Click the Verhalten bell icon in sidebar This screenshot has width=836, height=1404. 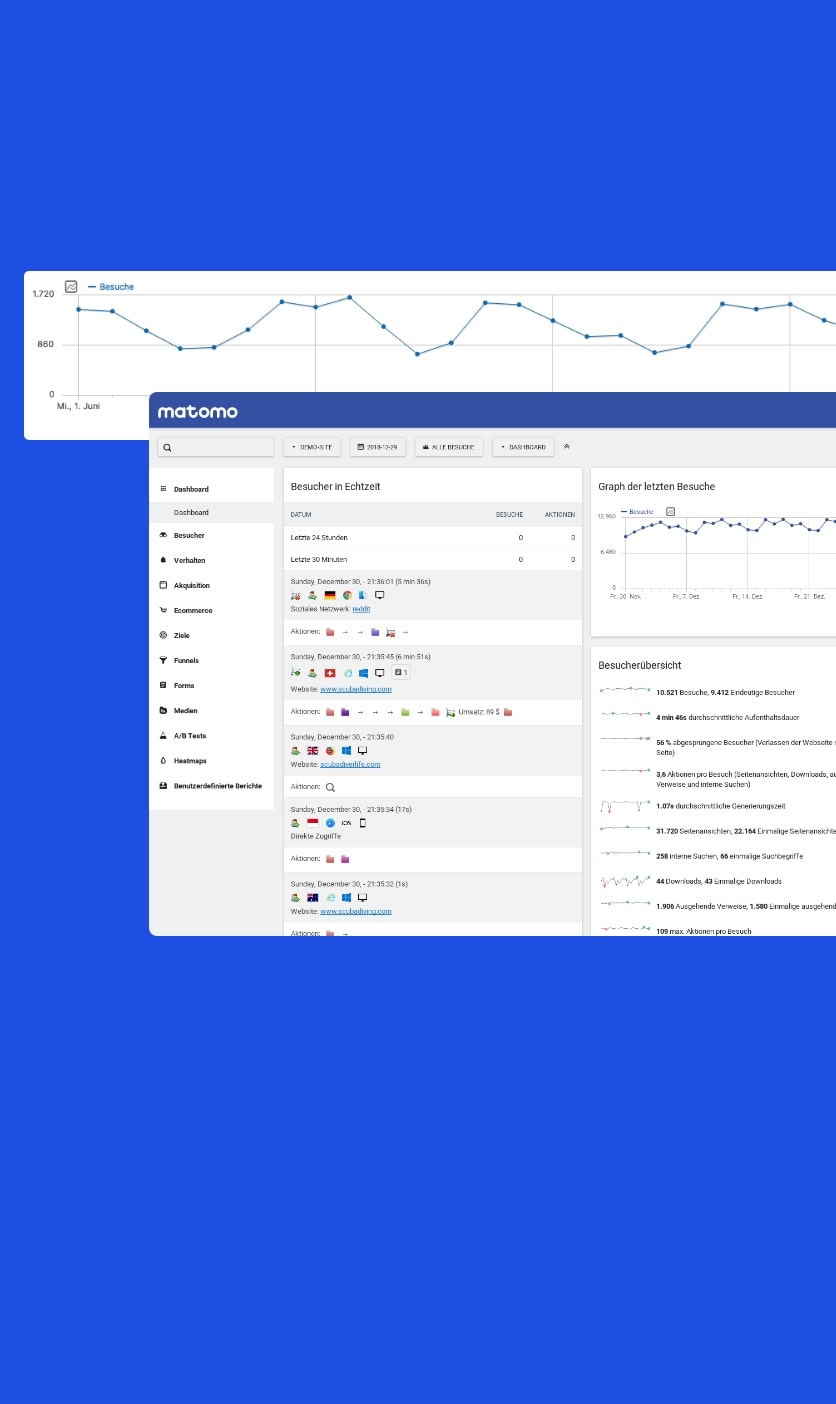tap(163, 560)
